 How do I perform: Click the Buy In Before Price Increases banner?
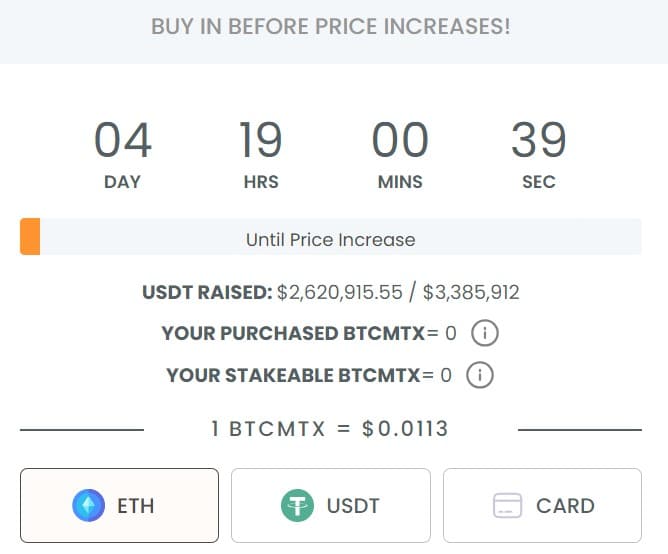pyautogui.click(x=331, y=27)
